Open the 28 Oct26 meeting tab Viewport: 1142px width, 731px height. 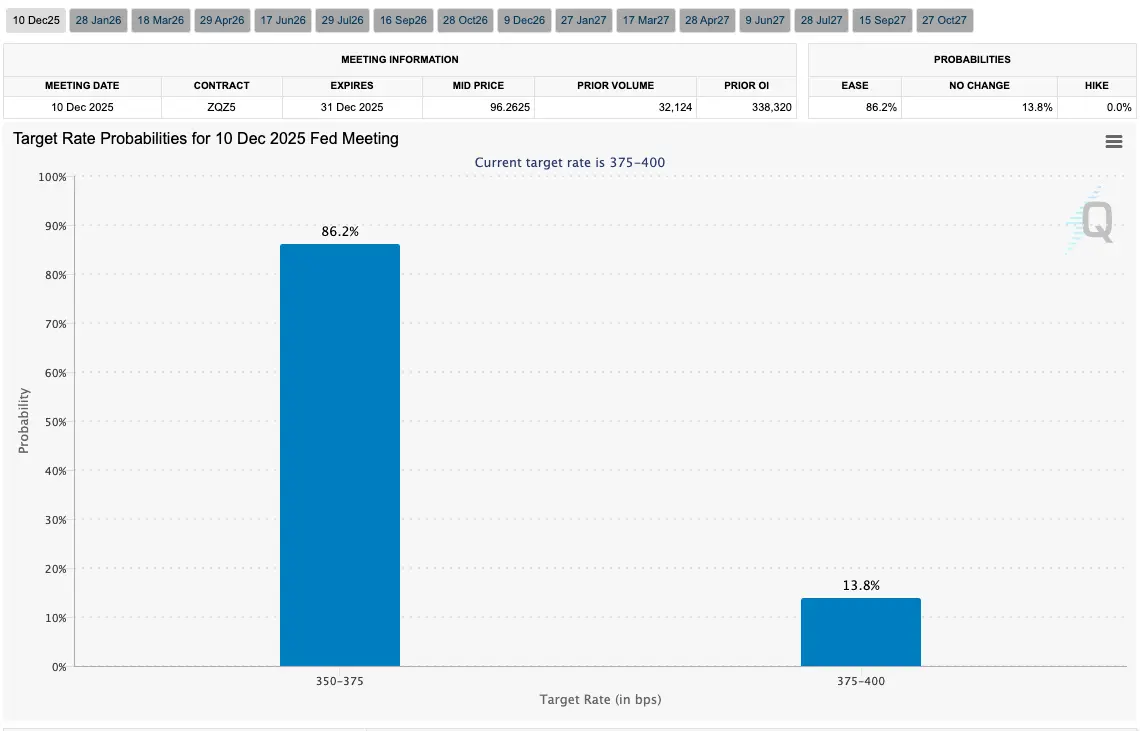click(x=465, y=20)
